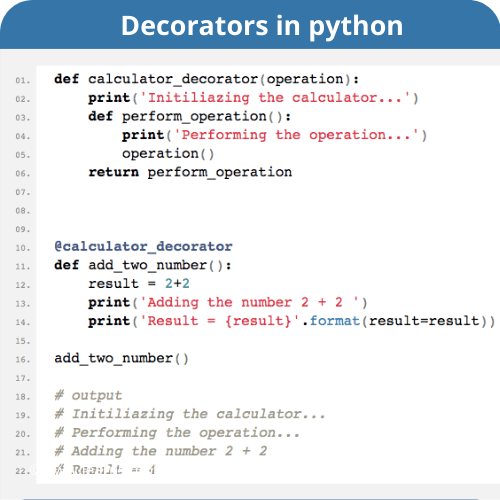
Task: Click line number 03.
Action: [23, 118]
